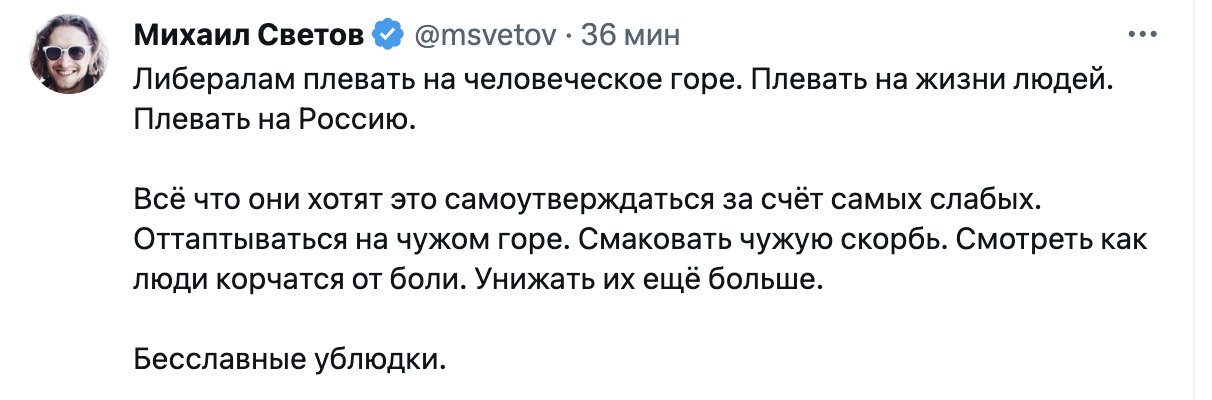Click the line "Плевать на Россию."
This screenshot has width=1212, height=400.
pyautogui.click(x=274, y=121)
